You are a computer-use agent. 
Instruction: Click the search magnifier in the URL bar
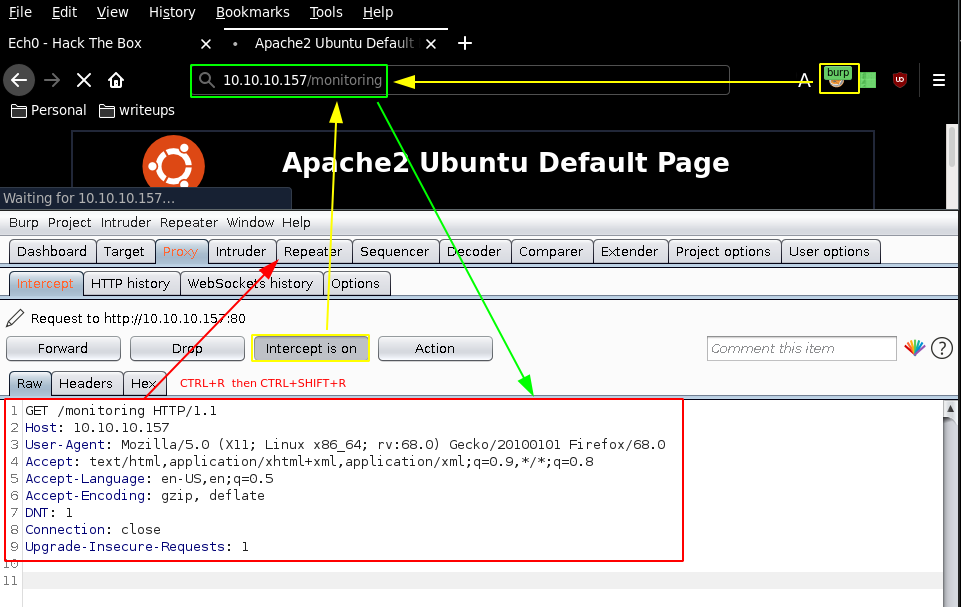207,80
